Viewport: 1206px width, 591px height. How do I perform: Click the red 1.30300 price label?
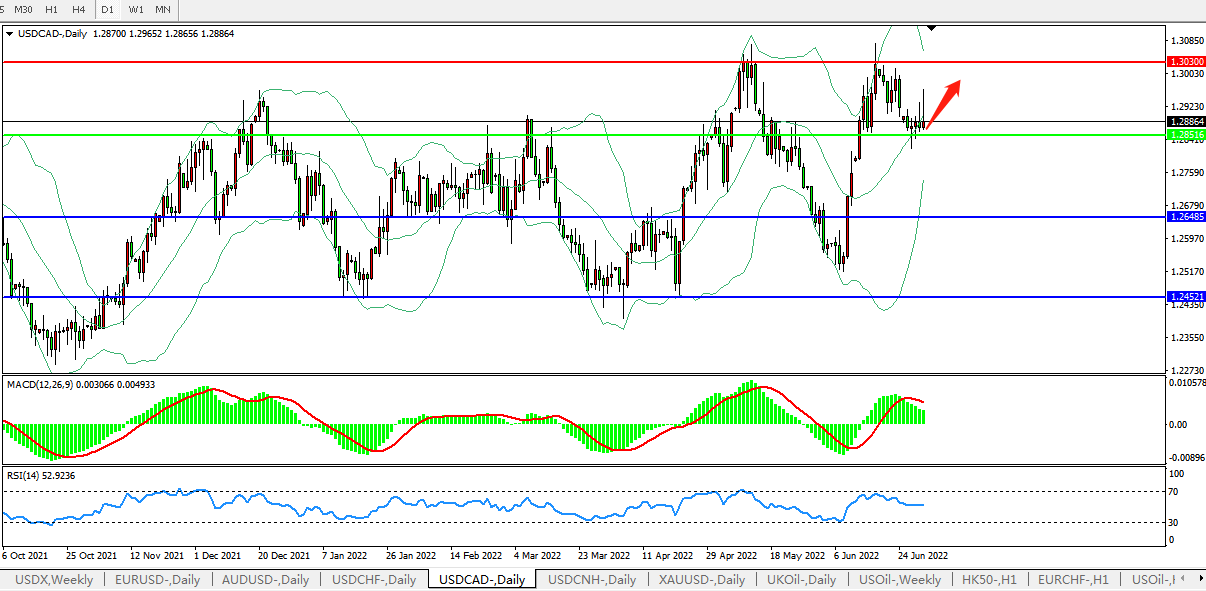click(x=1186, y=62)
